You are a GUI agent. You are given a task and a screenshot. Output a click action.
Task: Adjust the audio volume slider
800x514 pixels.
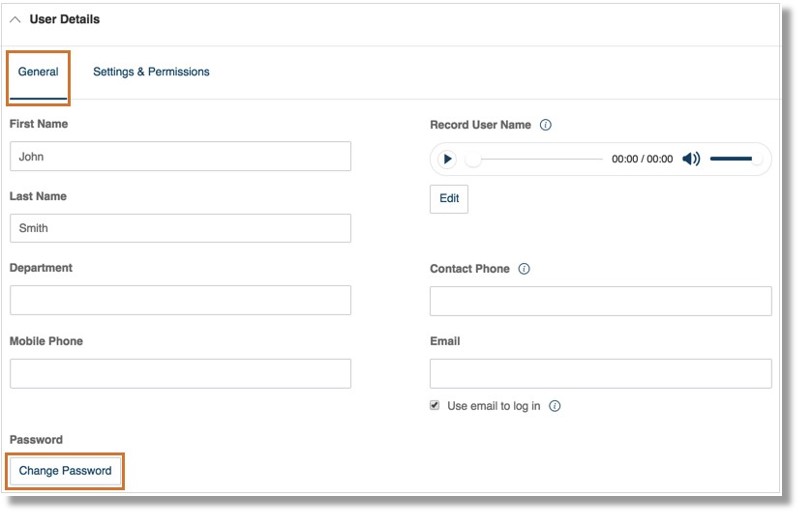point(735,159)
